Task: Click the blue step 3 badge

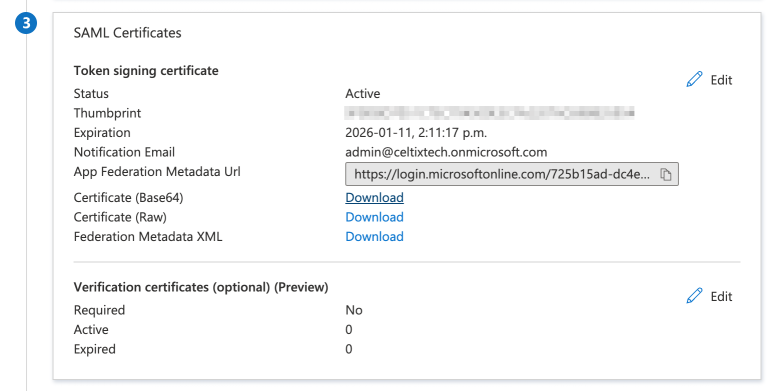Action: pos(26,24)
